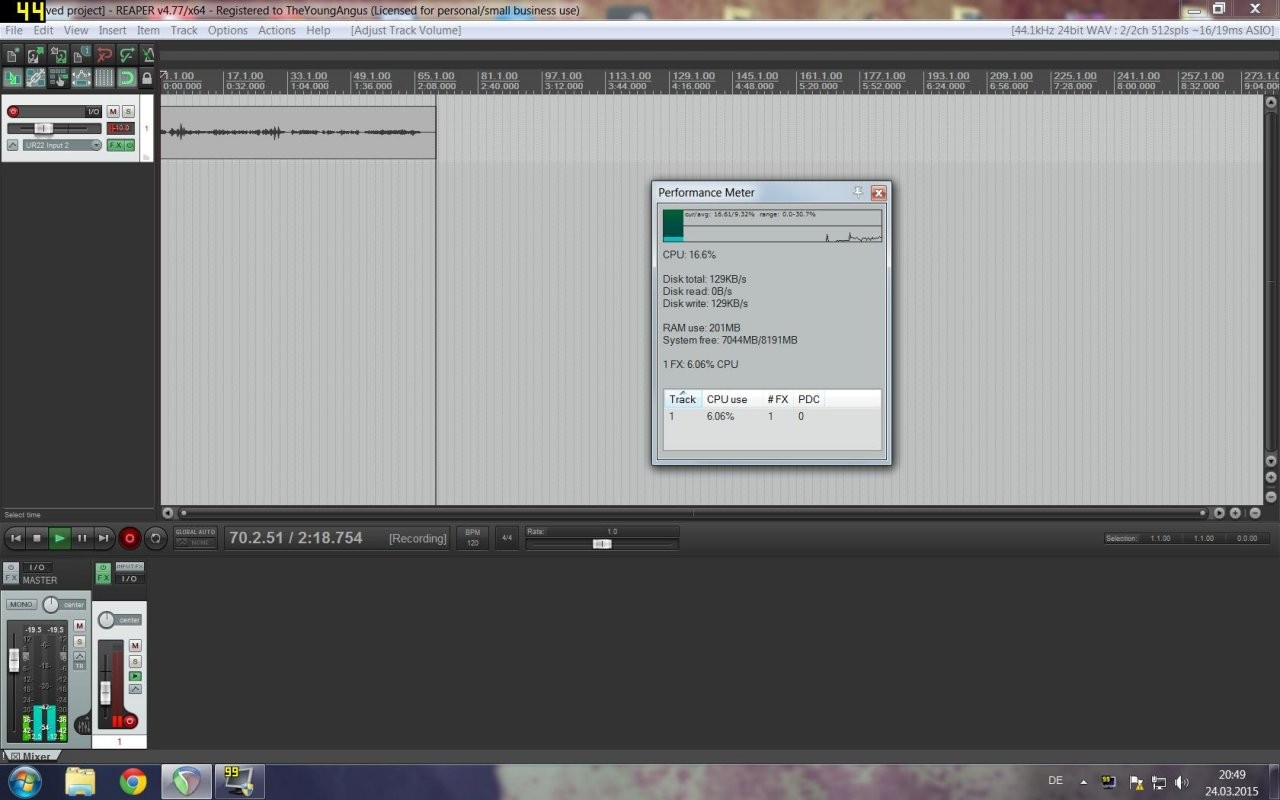This screenshot has width=1280, height=800.
Task: Open the File menu
Action: click(14, 30)
